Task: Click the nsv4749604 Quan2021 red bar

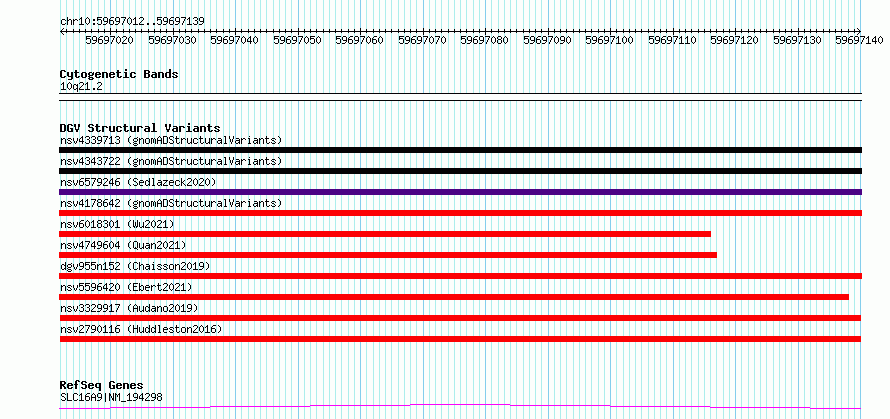Action: tap(388, 255)
